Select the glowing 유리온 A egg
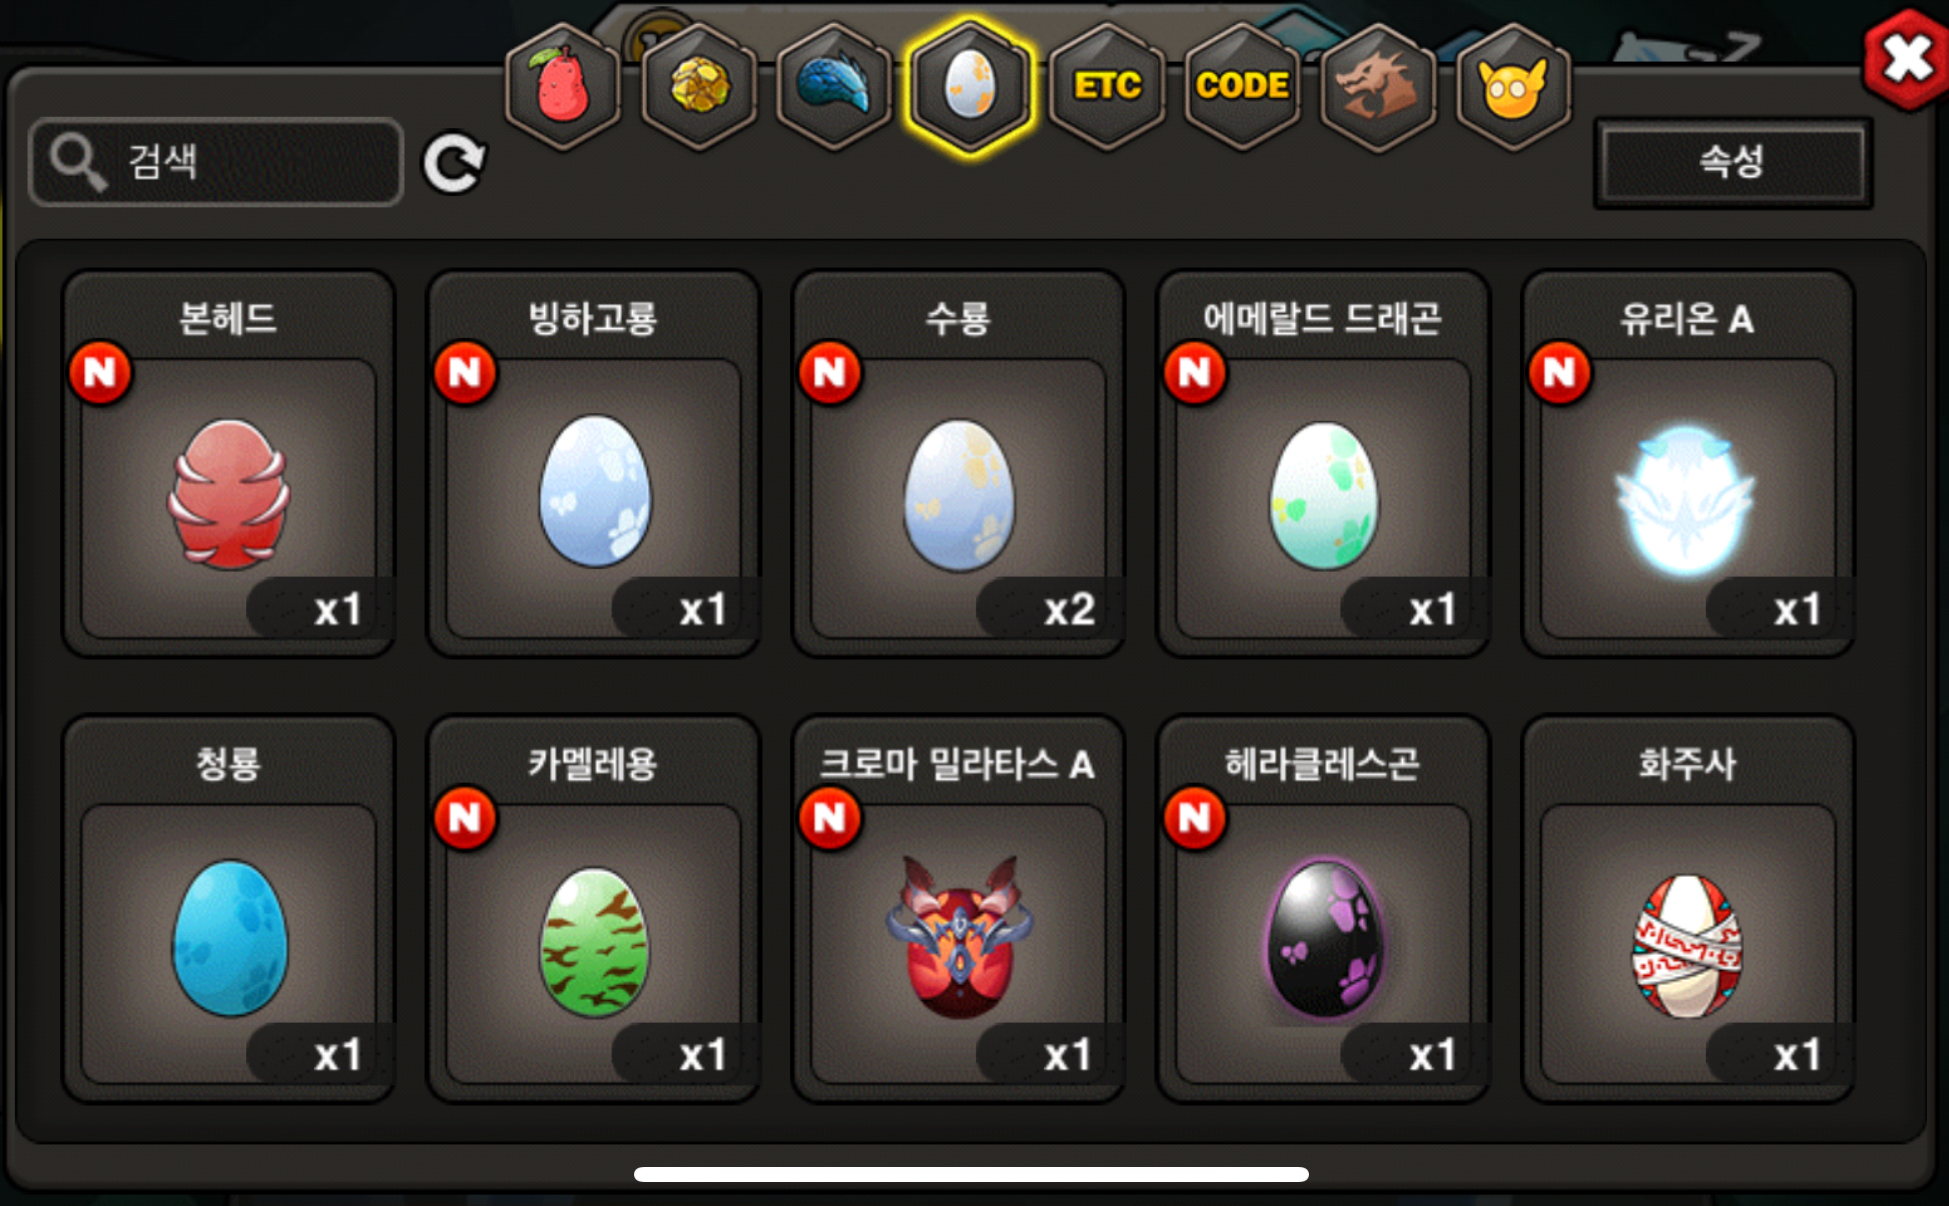This screenshot has height=1206, width=1949. 1688,464
